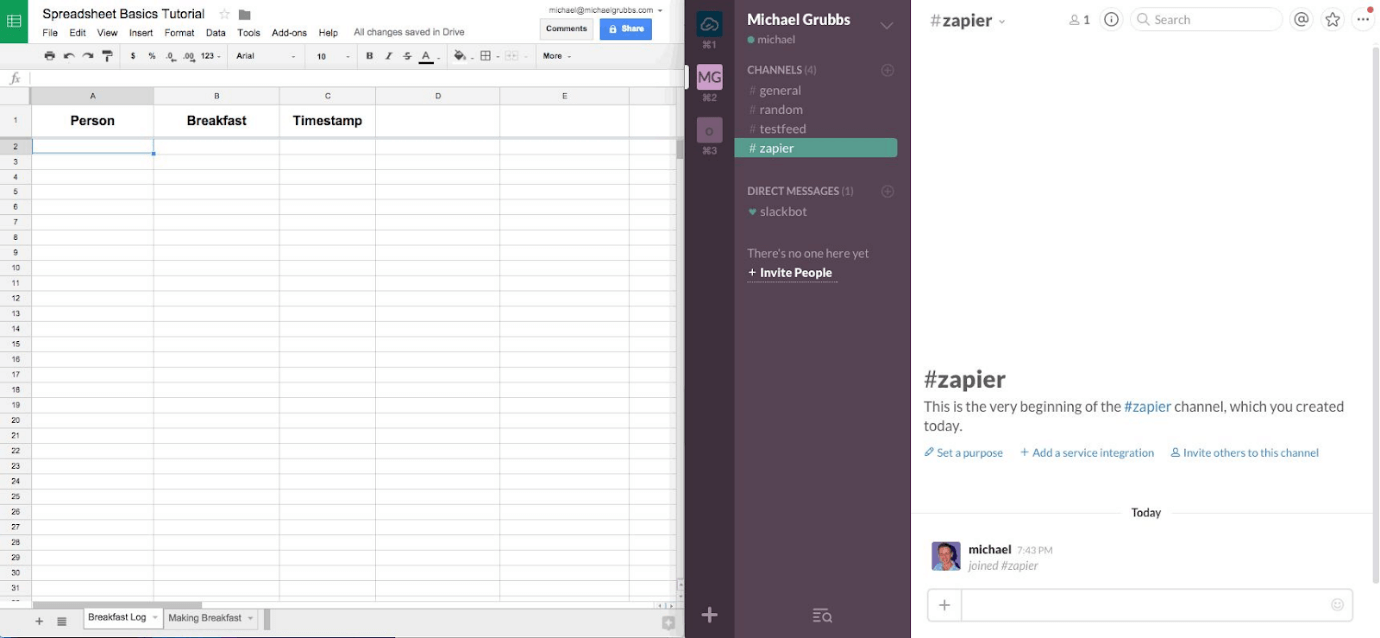Open the text color picker

(426, 56)
